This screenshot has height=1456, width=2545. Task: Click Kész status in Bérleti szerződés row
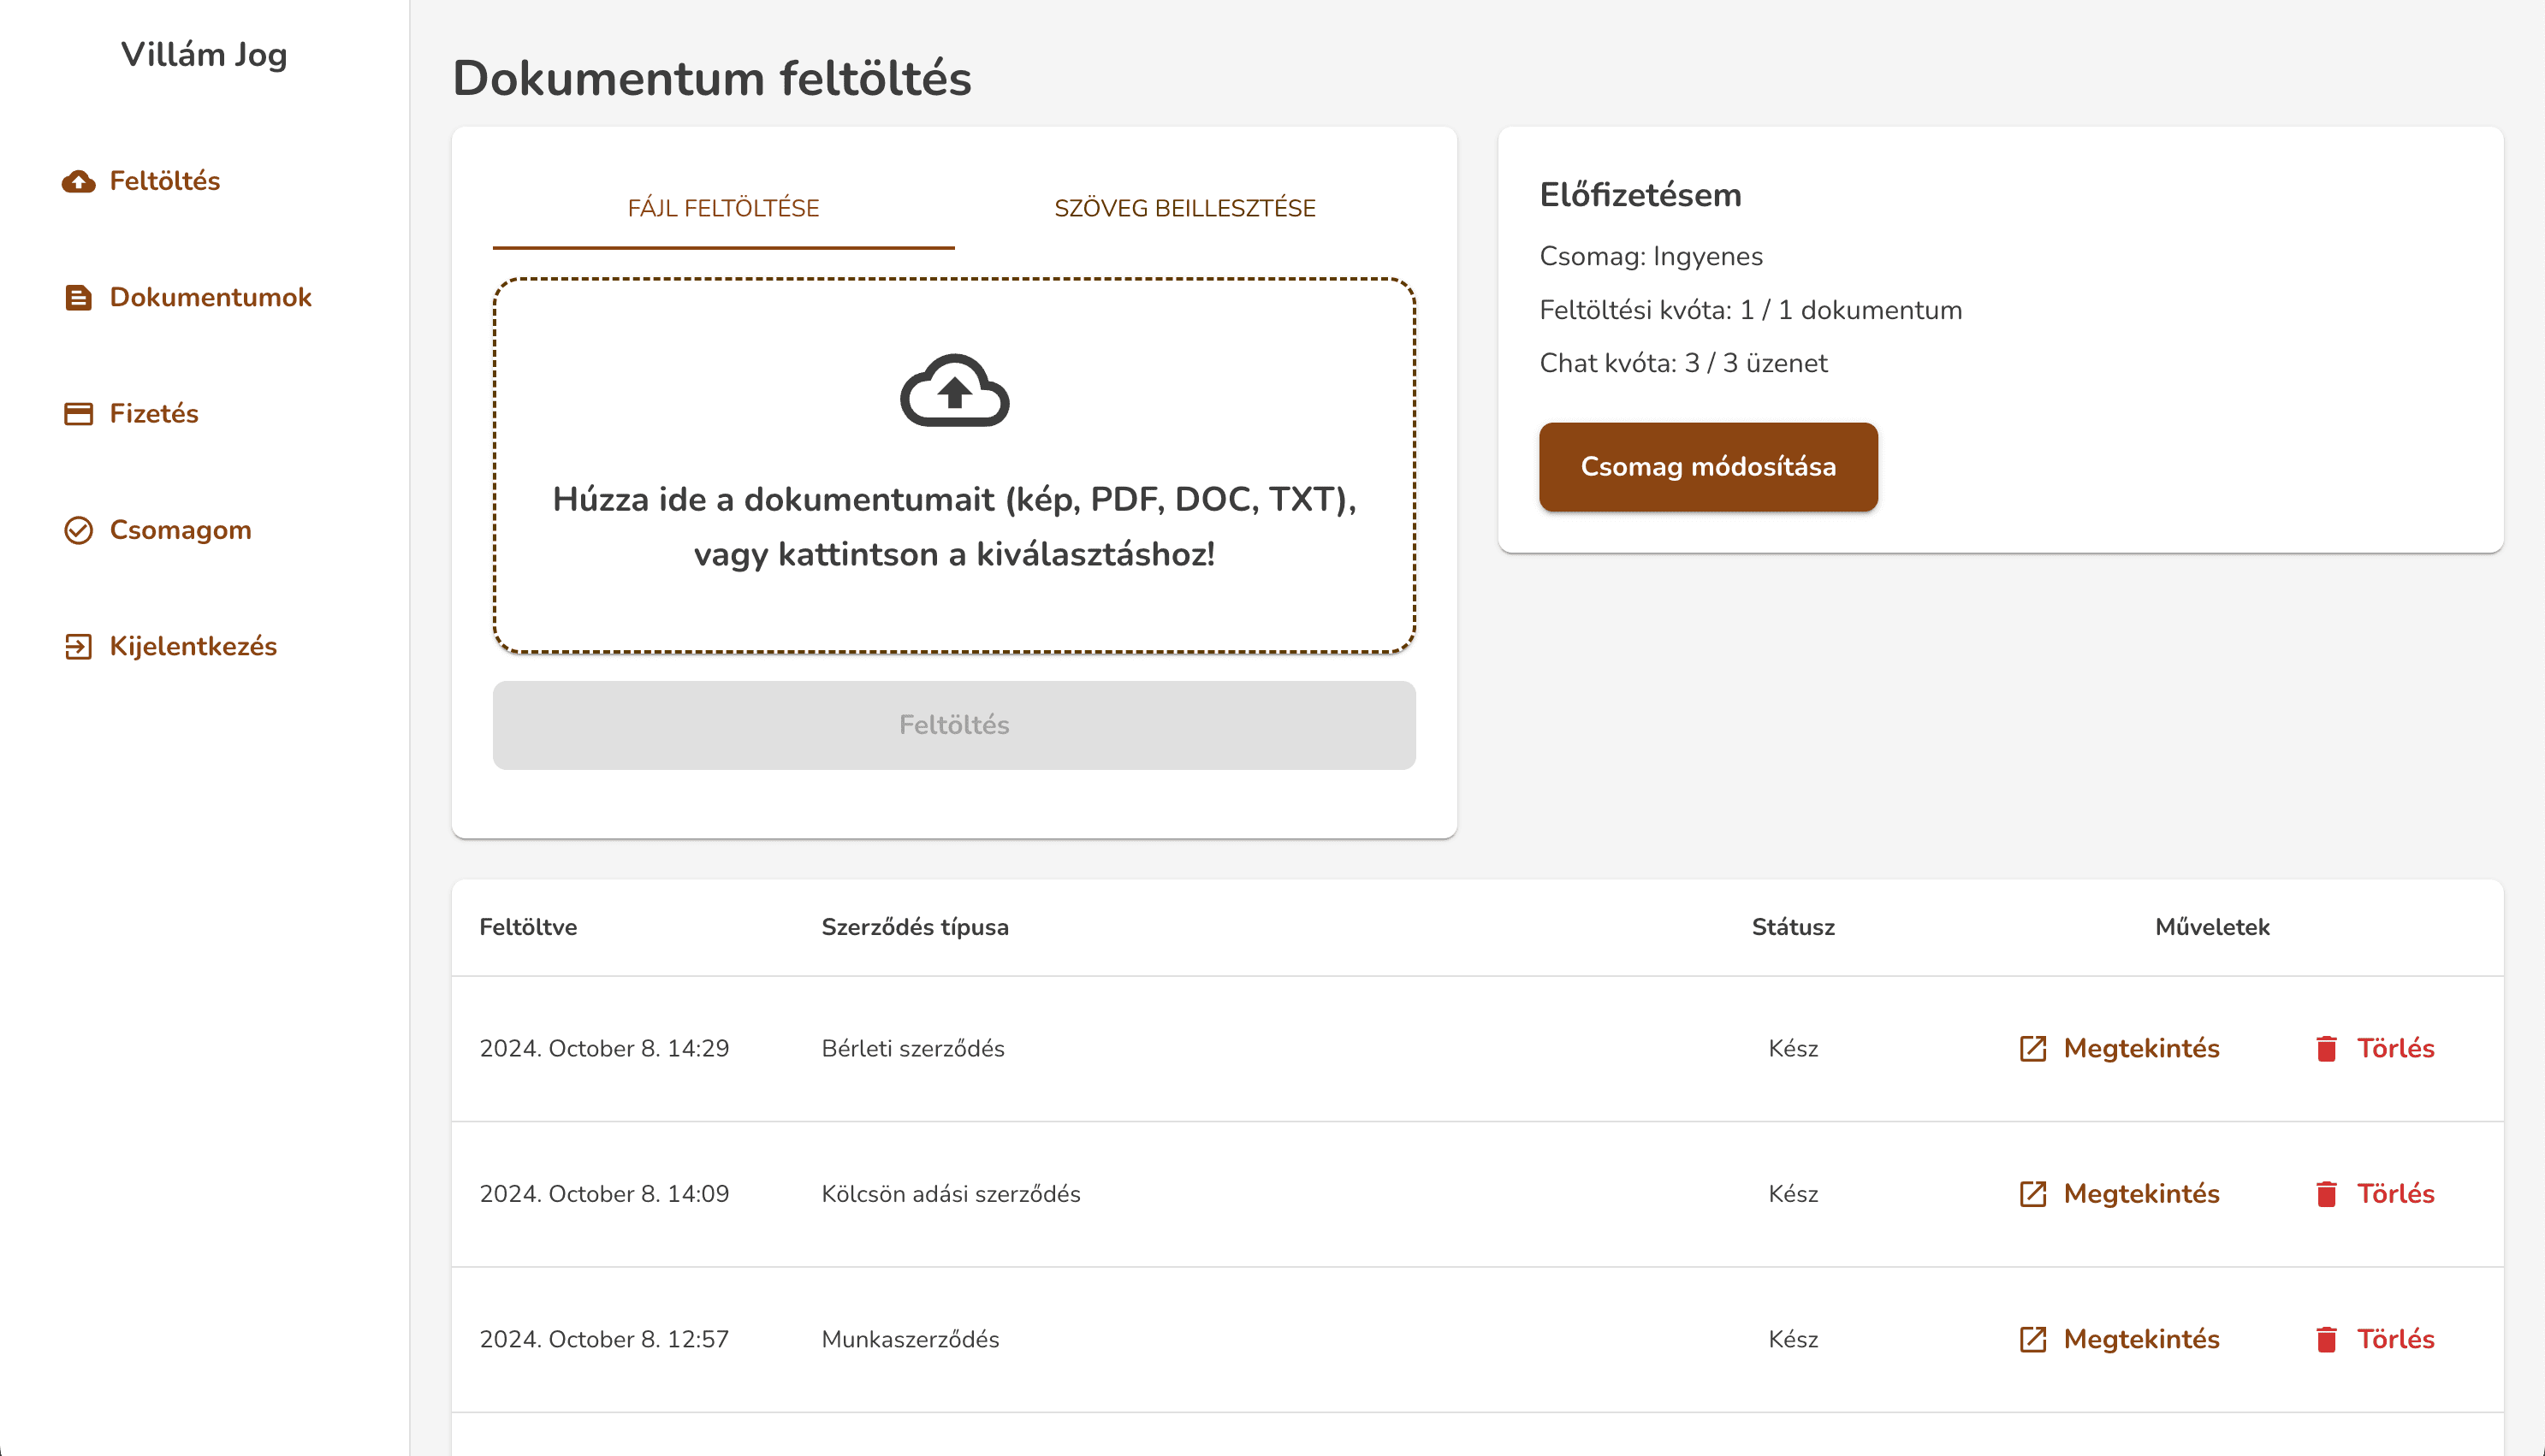(x=1793, y=1049)
